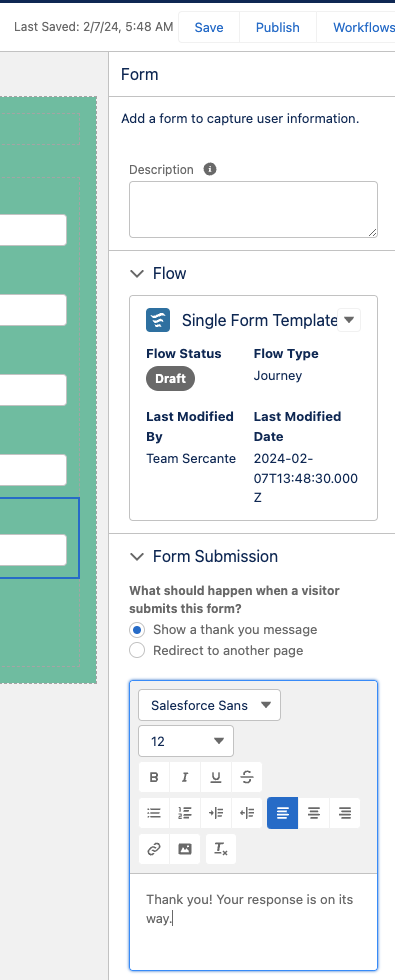Image resolution: width=395 pixels, height=980 pixels.
Task: Insert an image into the message
Action: coord(185,849)
